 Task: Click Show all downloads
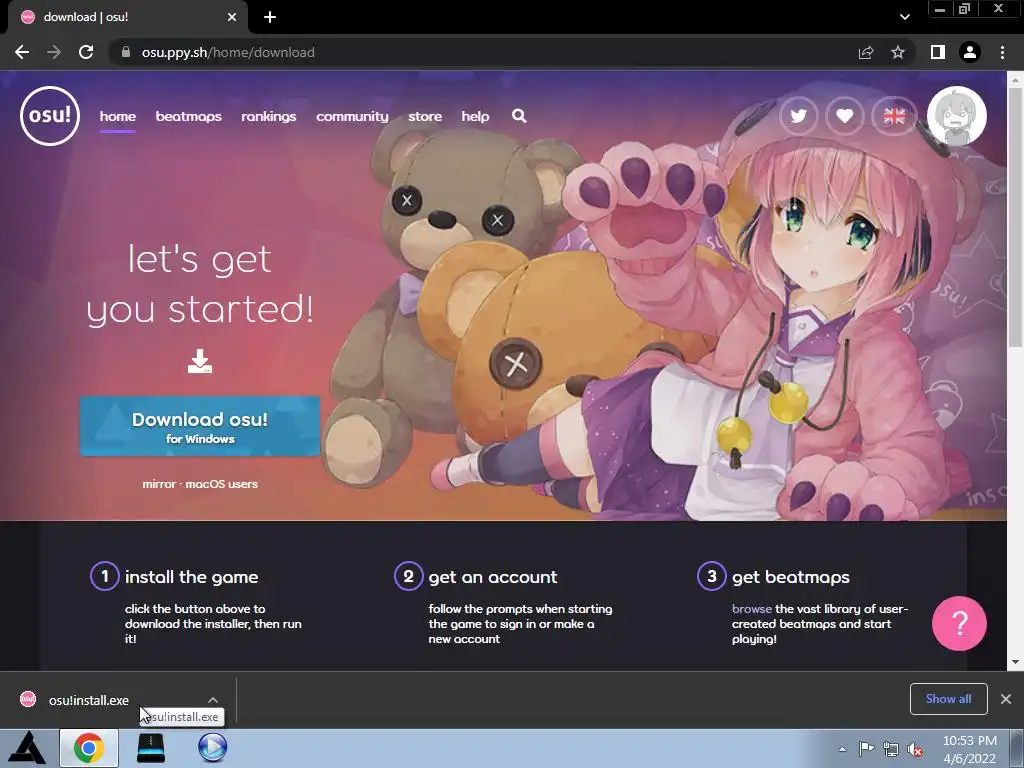click(948, 699)
